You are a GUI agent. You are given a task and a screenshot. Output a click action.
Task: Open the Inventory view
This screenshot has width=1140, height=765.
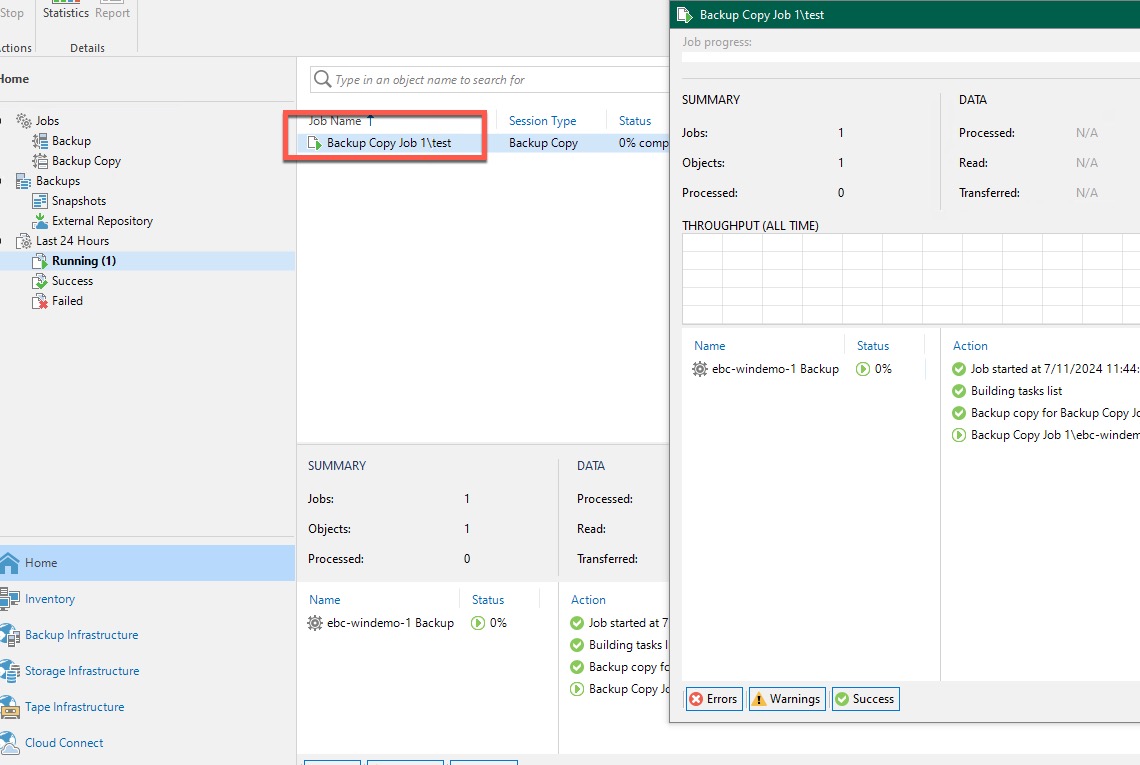click(50, 599)
